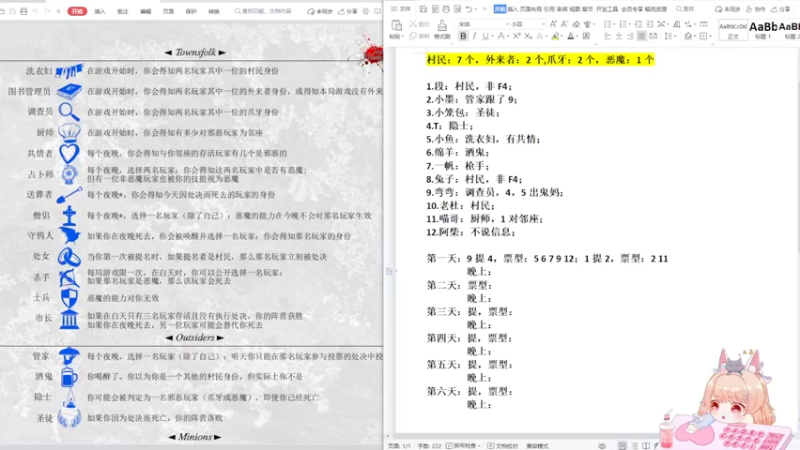
Task: Switch to Writer Developer Tools (开发工具) tab
Action: click(x=607, y=9)
